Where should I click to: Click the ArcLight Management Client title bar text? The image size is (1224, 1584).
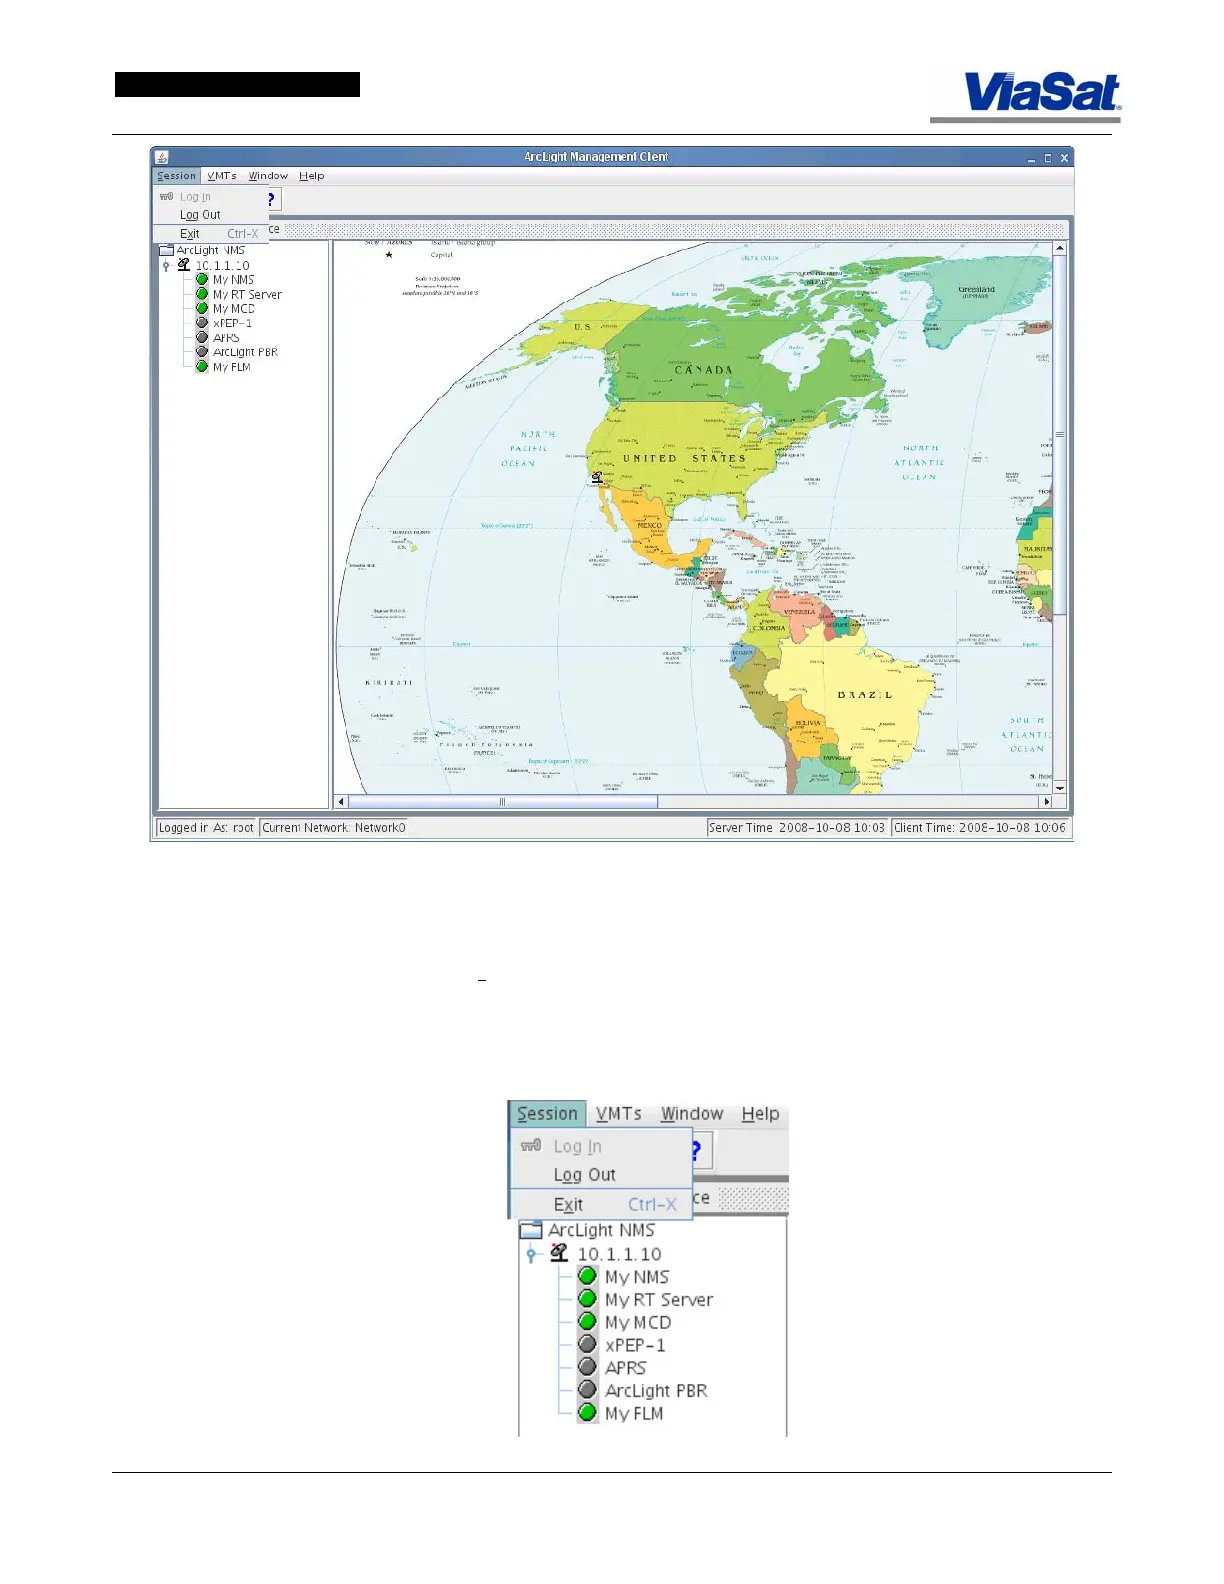tap(596, 157)
